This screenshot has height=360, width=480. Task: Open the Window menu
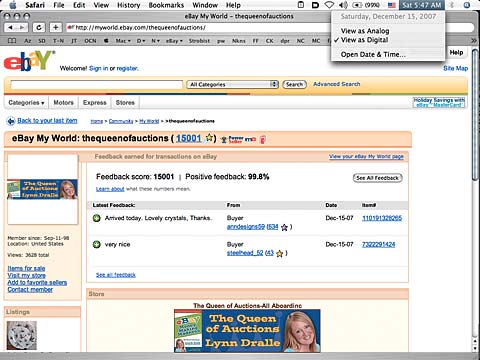tap(205, 5)
